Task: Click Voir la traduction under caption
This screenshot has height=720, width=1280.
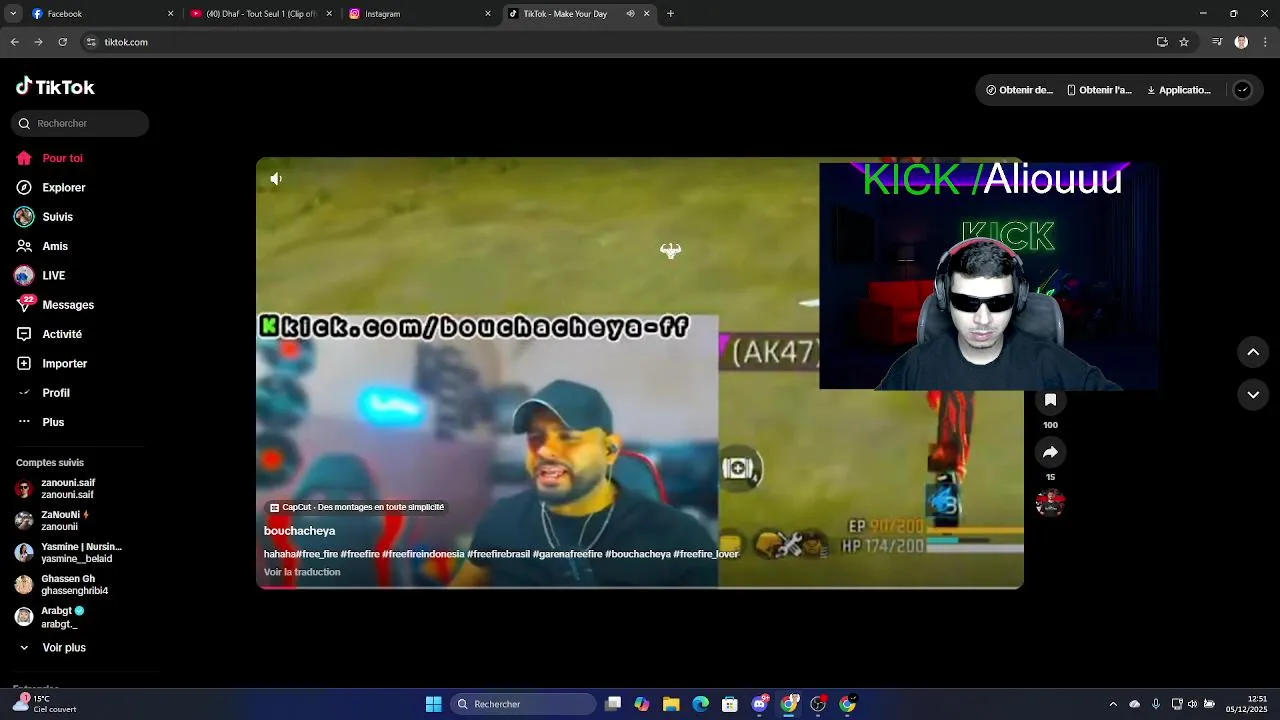Action: 302,572
